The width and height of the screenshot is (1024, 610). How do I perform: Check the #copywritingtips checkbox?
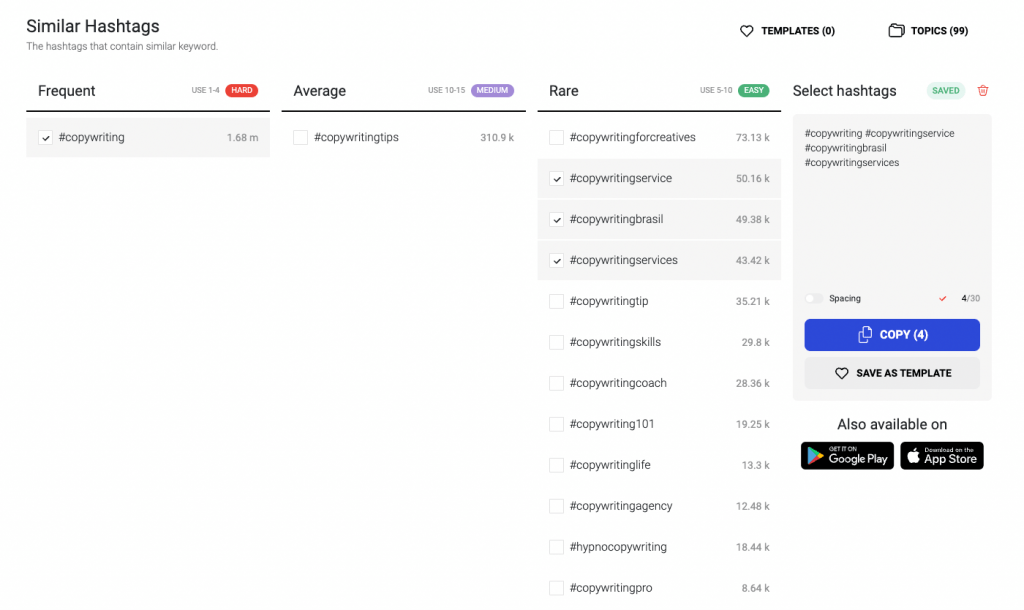(300, 138)
